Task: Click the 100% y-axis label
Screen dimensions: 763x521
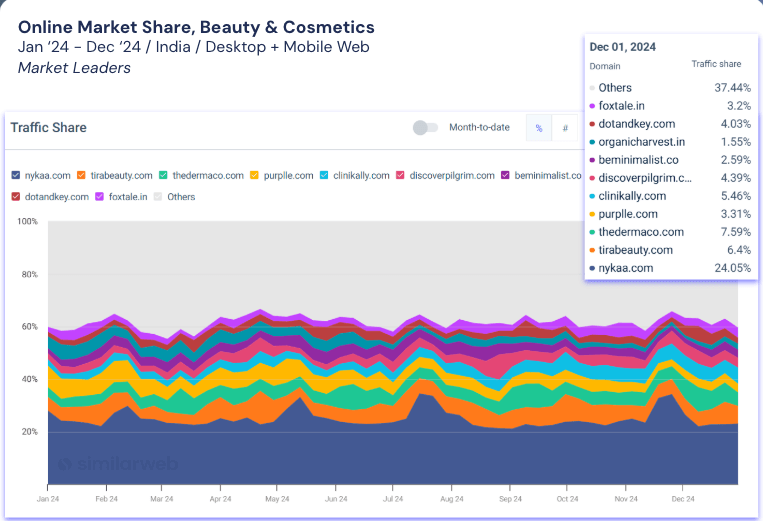Action: coord(27,221)
